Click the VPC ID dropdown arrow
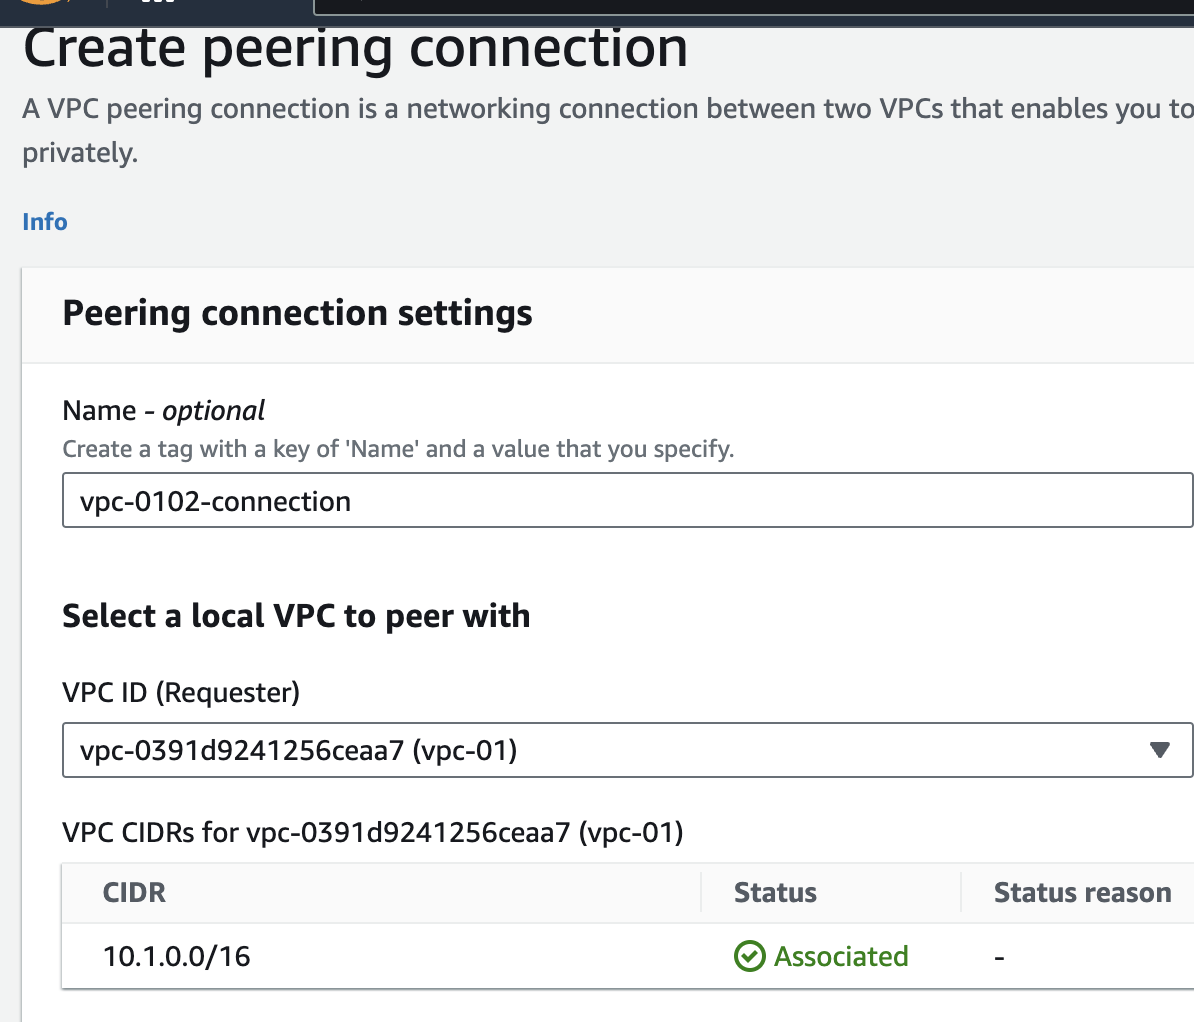This screenshot has height=1022, width=1194. click(1159, 750)
